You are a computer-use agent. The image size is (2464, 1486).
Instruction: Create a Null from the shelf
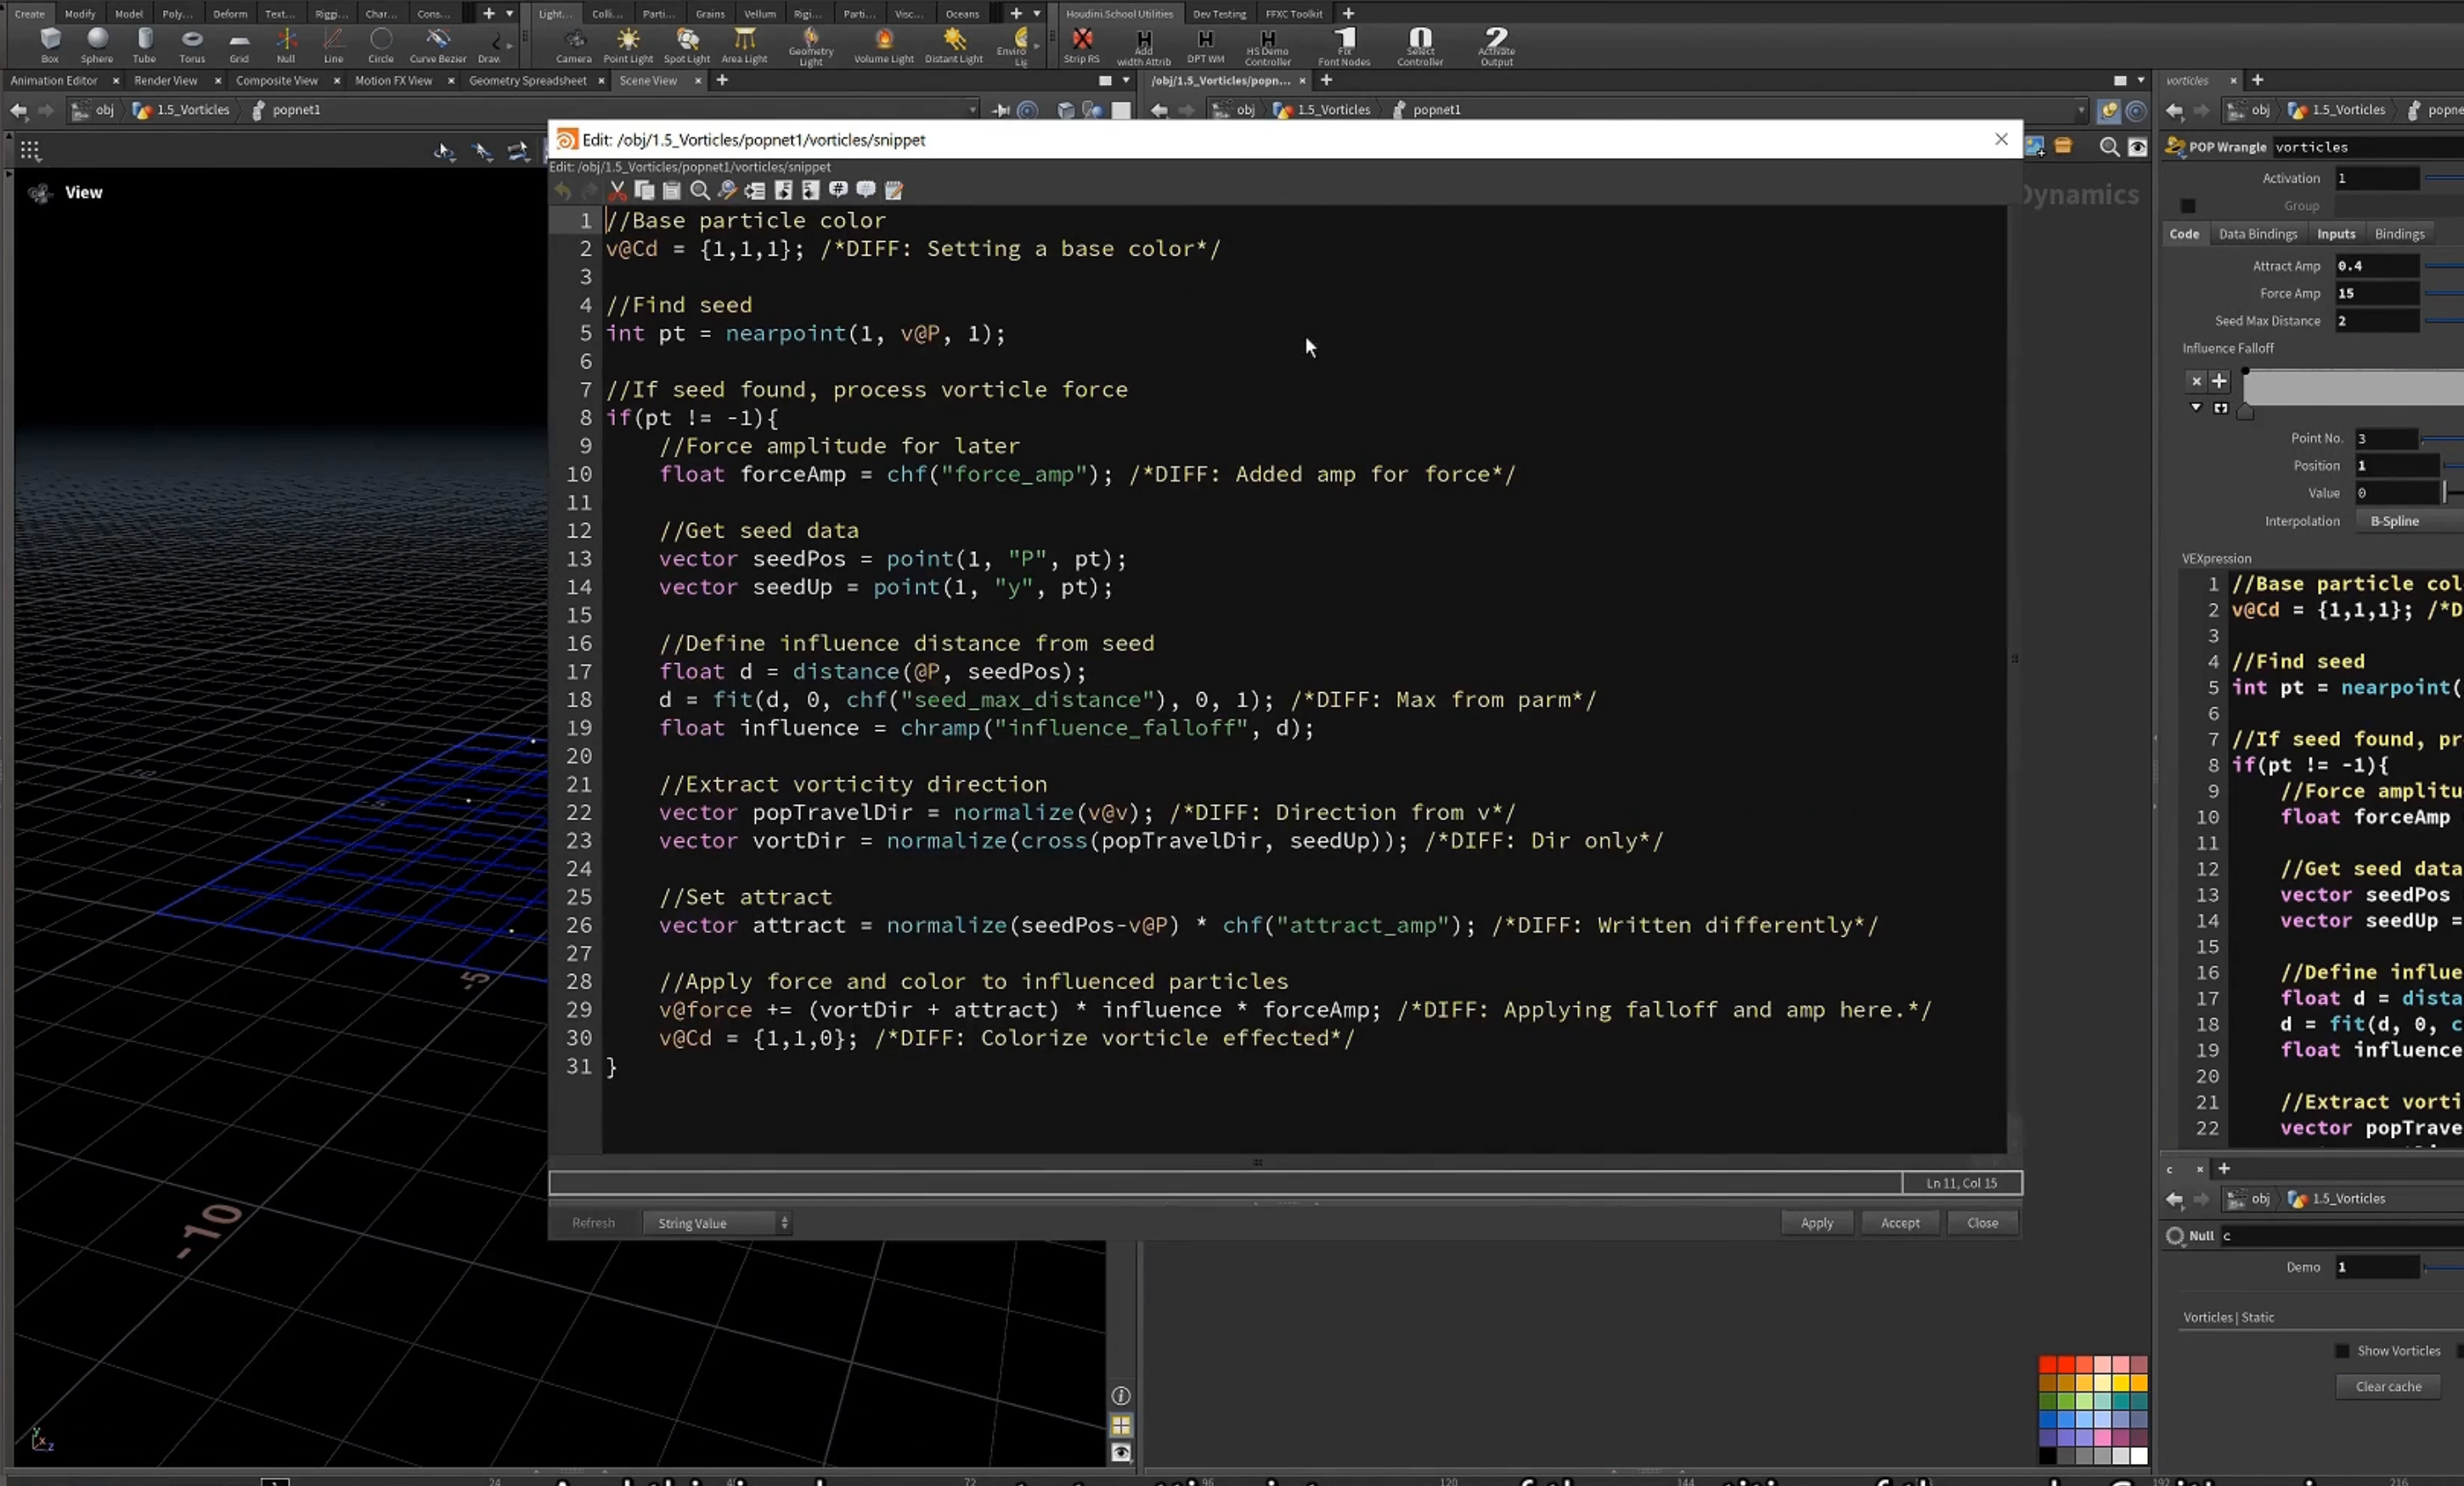286,45
